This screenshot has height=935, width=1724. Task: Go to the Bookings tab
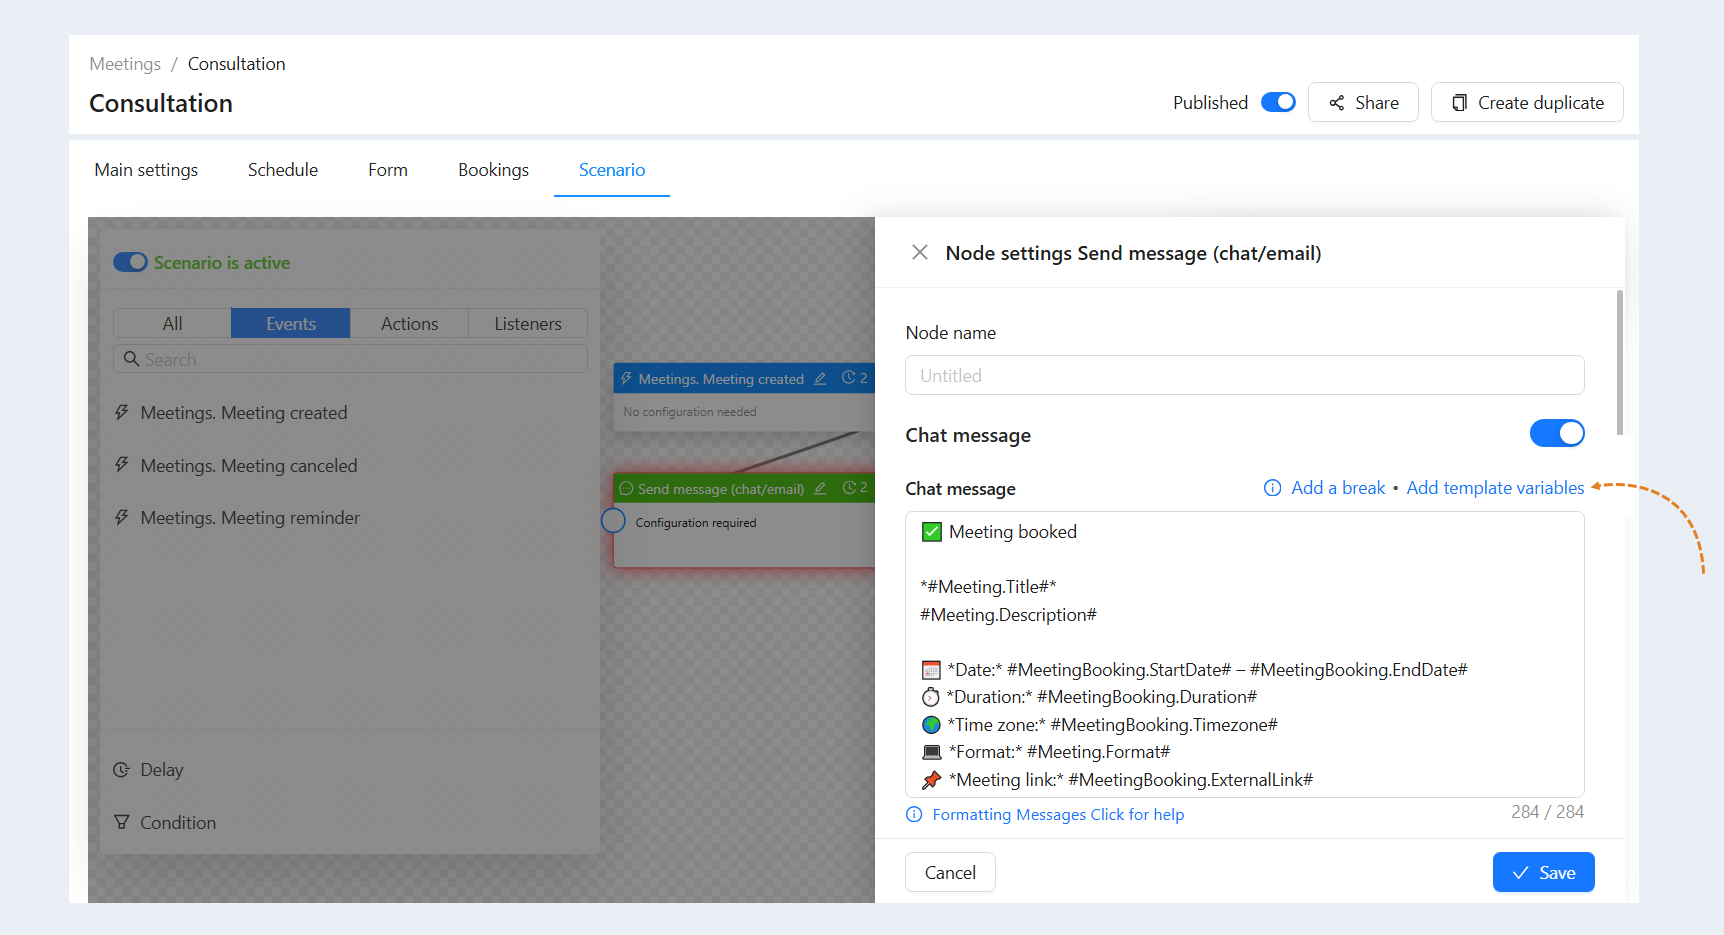tap(494, 170)
